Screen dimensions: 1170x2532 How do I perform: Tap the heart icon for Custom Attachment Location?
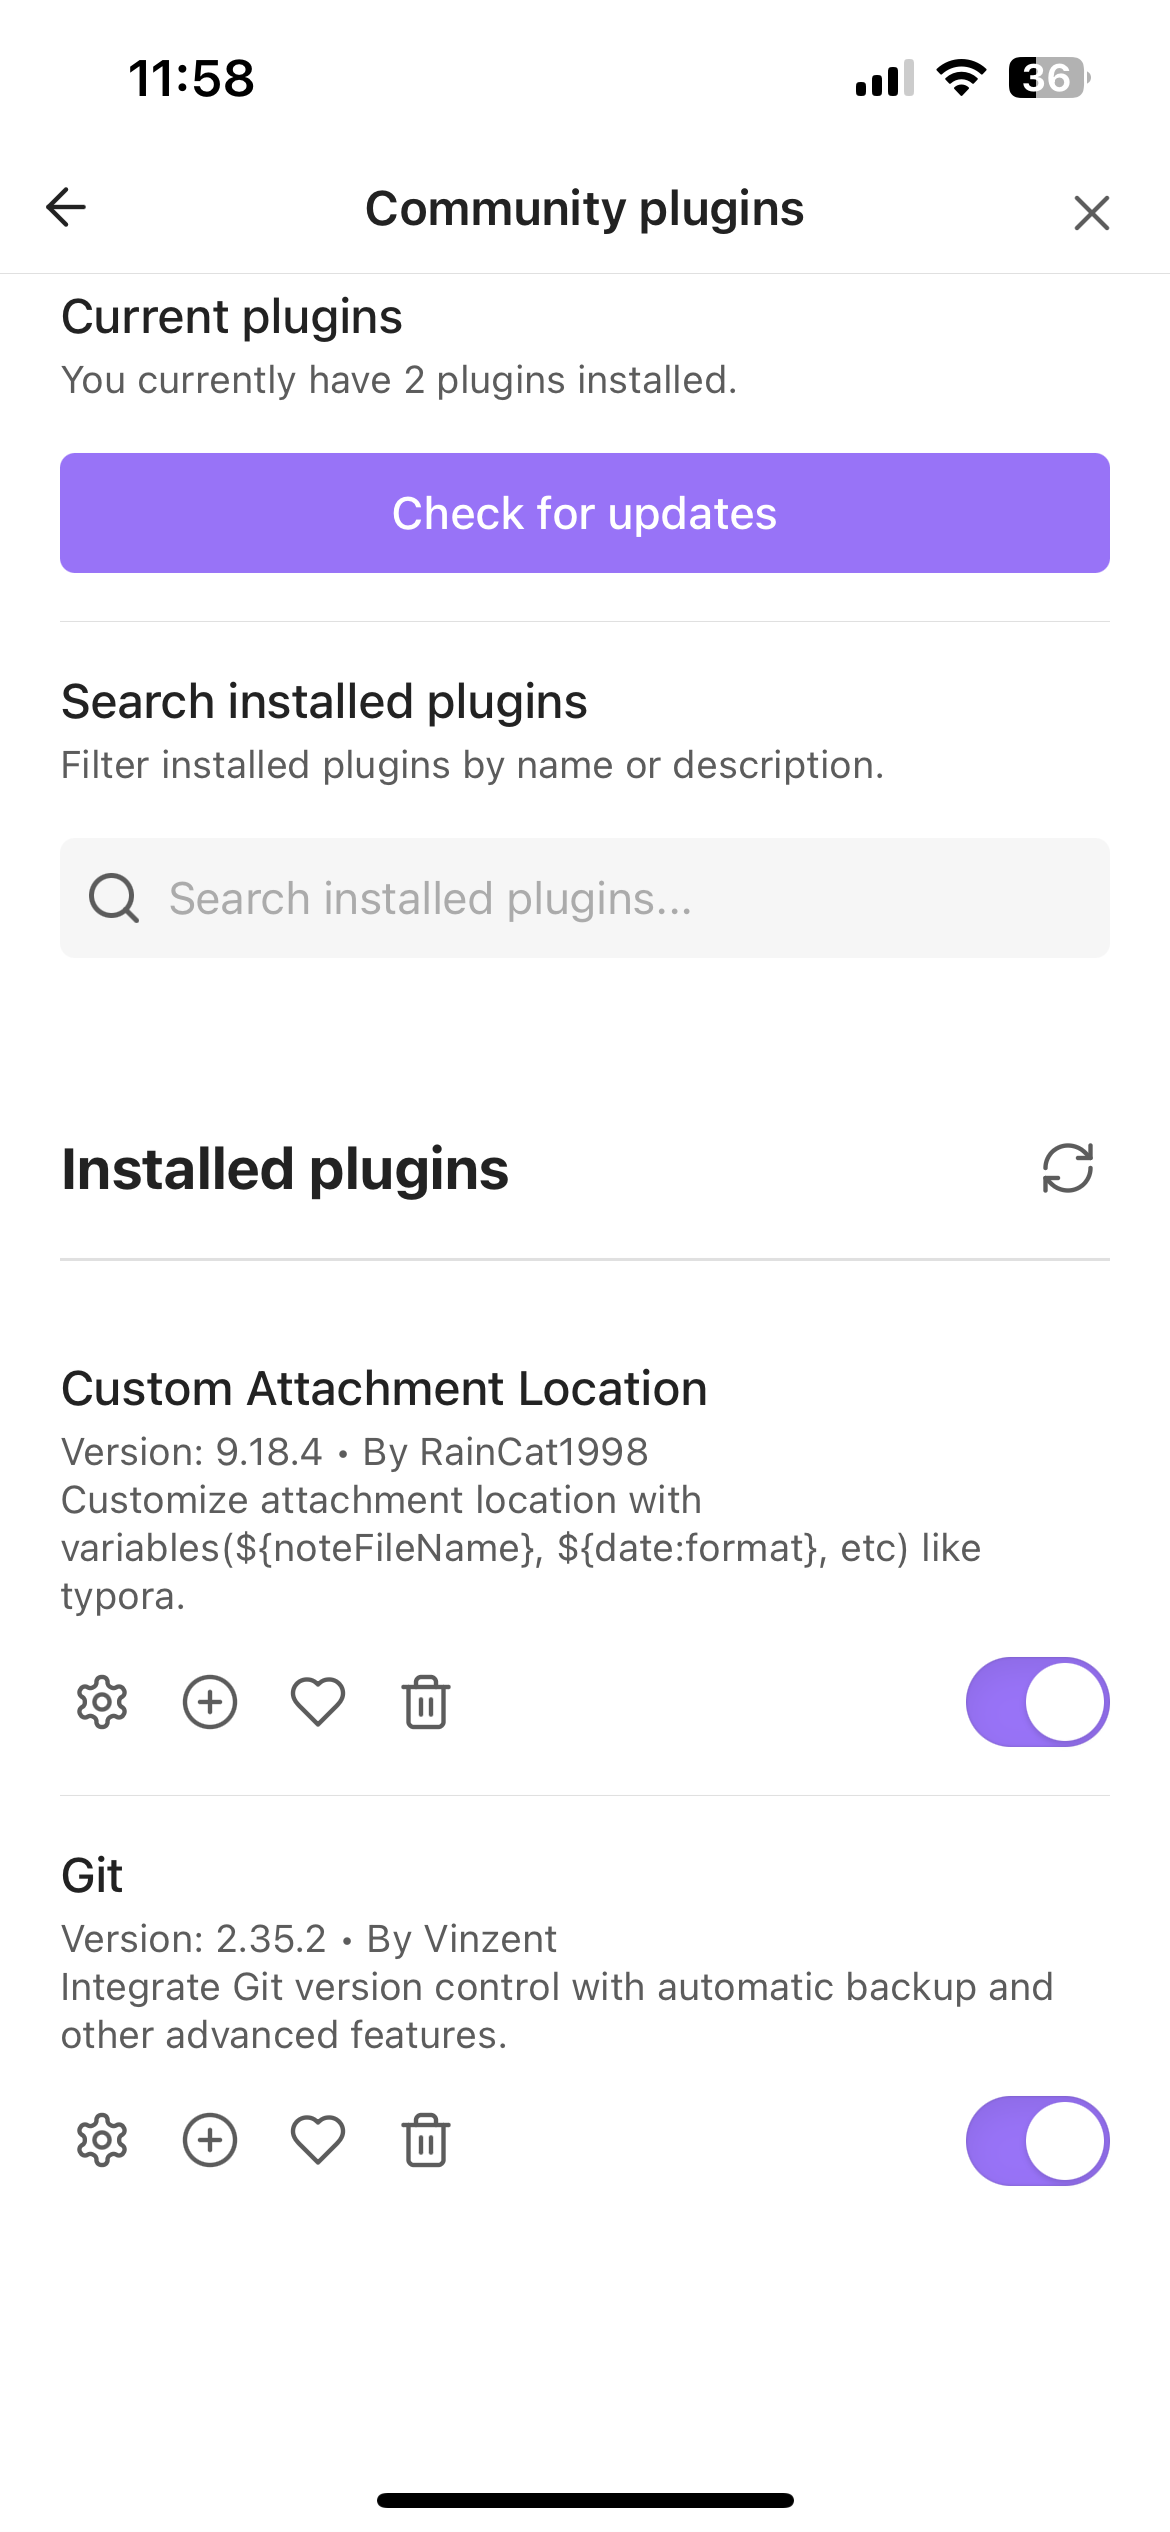tap(318, 1702)
